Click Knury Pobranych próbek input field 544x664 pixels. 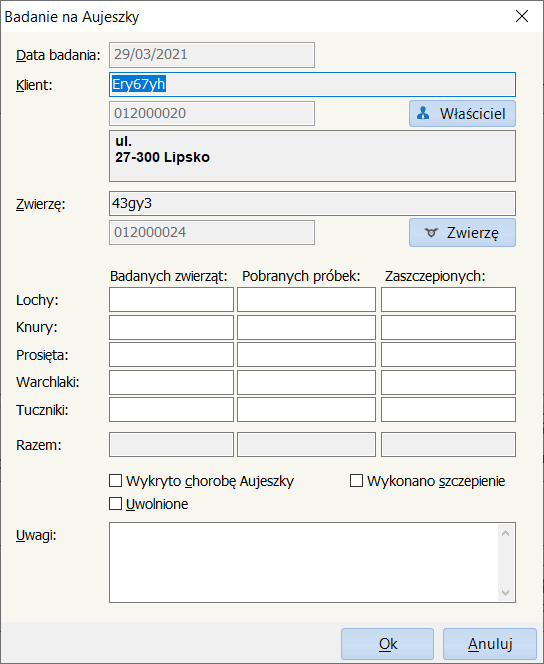point(307,327)
